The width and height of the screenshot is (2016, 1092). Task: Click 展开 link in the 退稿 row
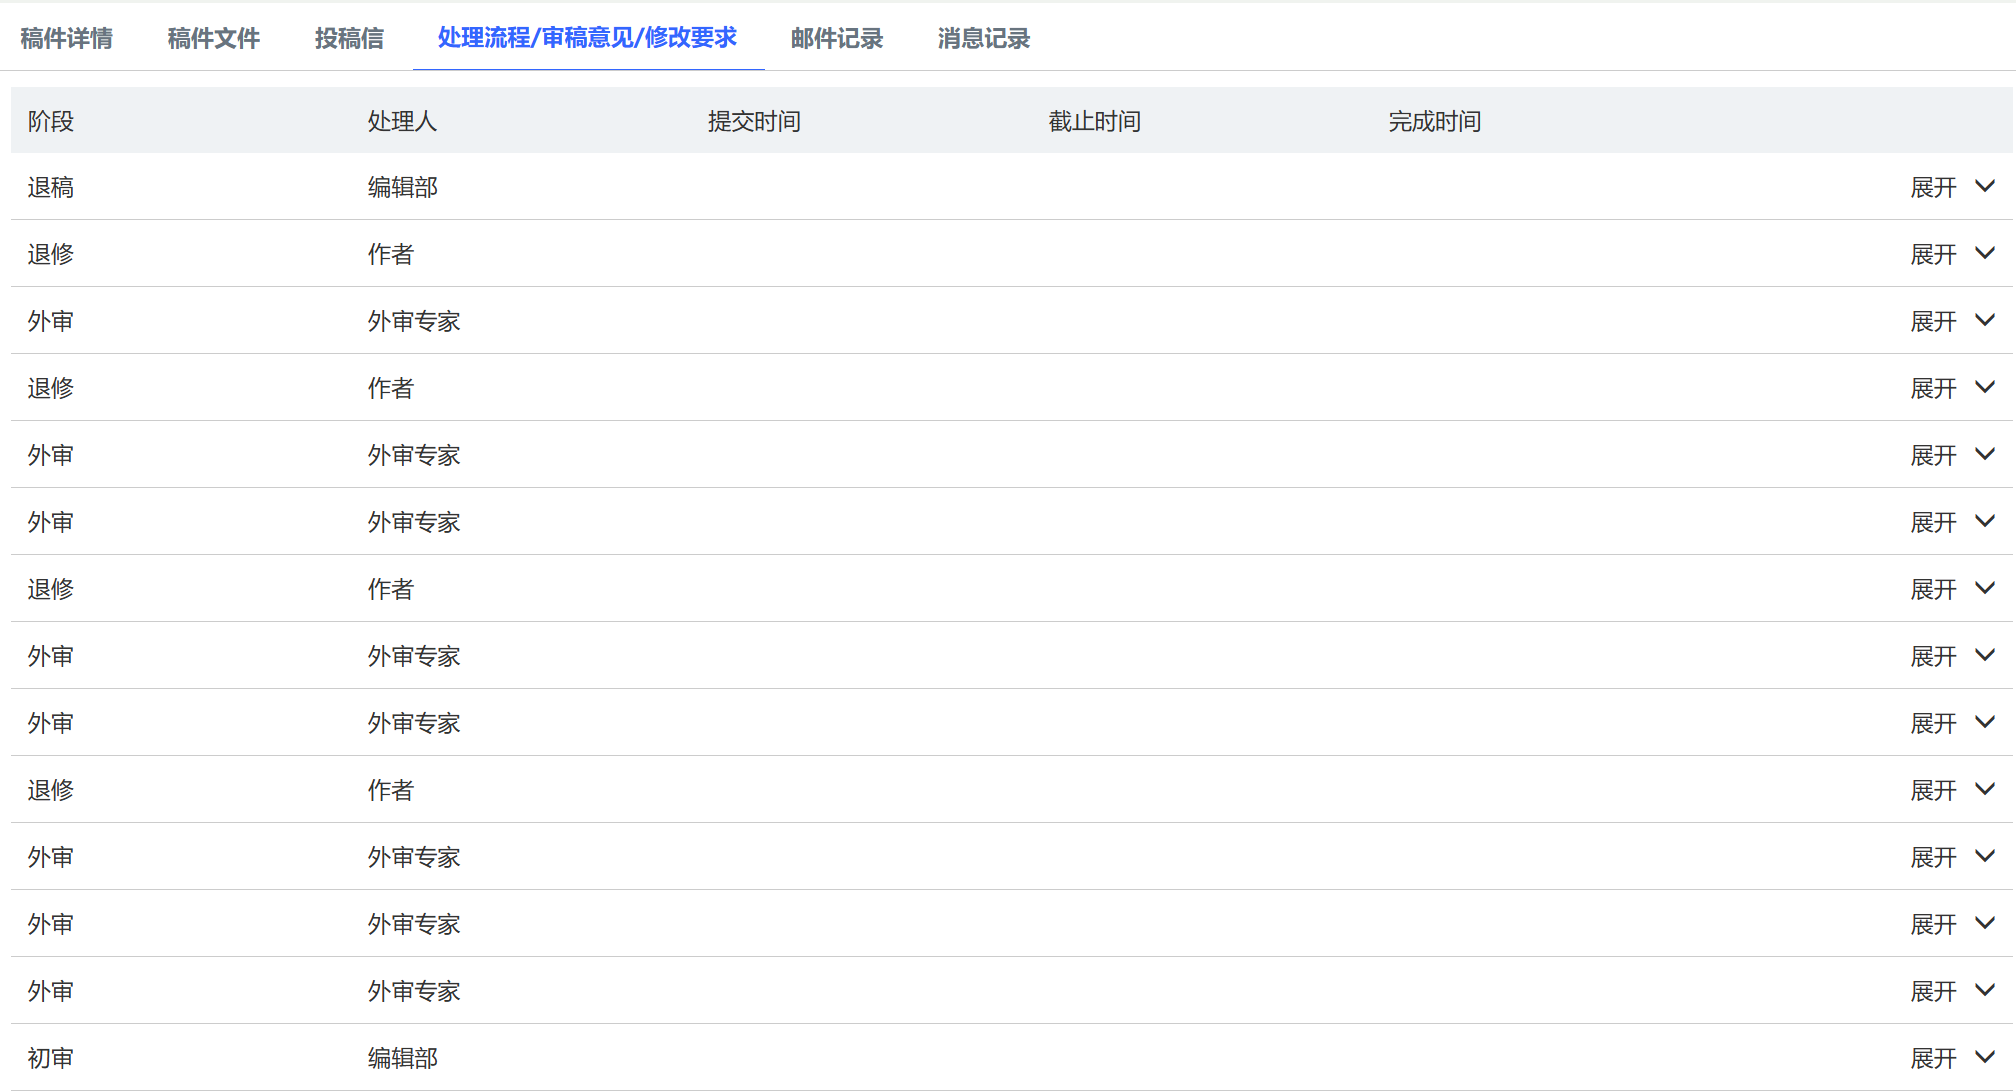coord(1933,187)
